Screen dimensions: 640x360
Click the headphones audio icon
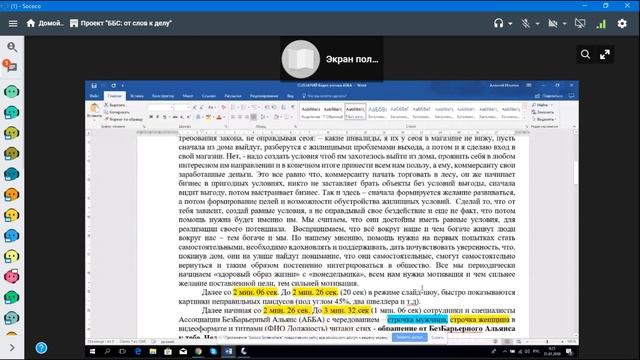coord(498,23)
